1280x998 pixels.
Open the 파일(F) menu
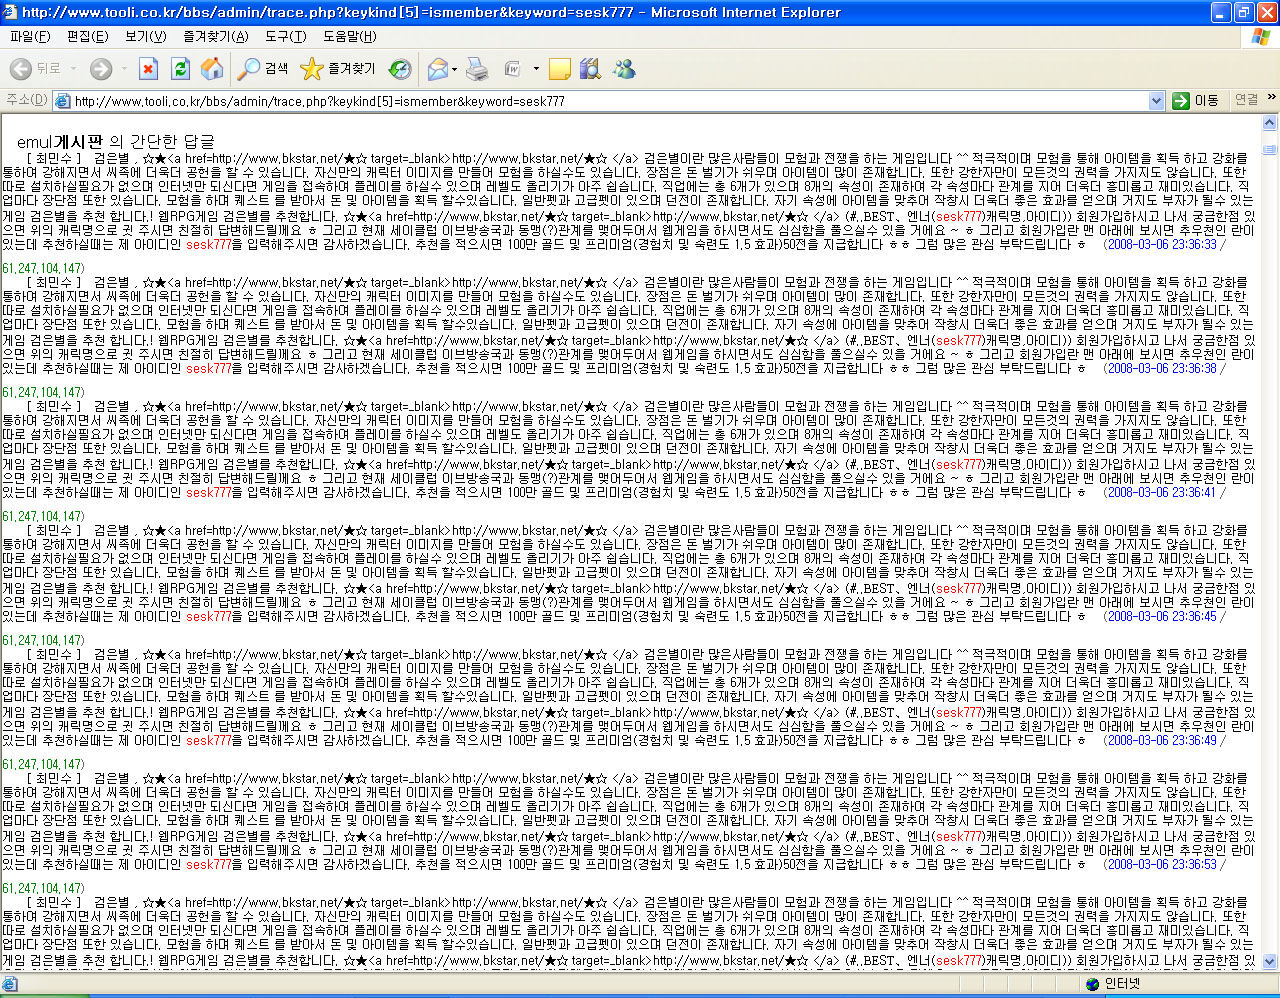30,37
